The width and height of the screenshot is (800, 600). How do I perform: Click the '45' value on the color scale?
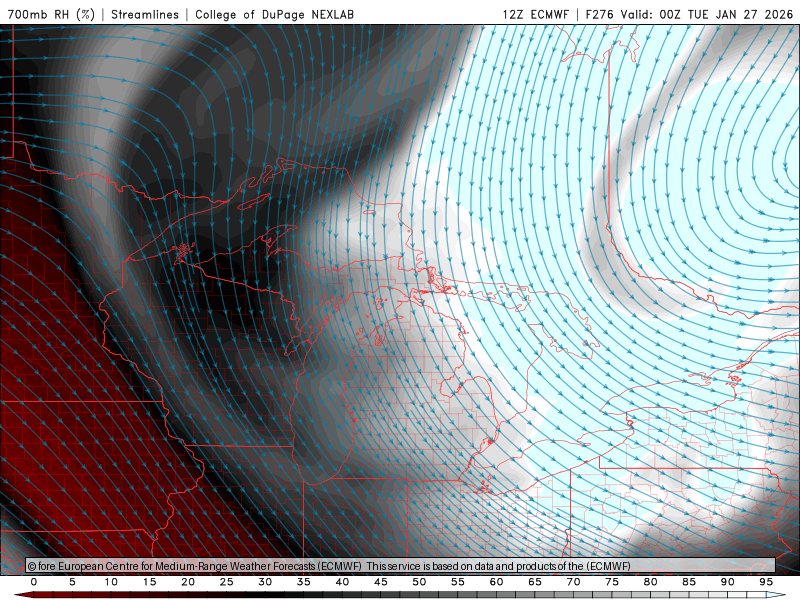381,582
